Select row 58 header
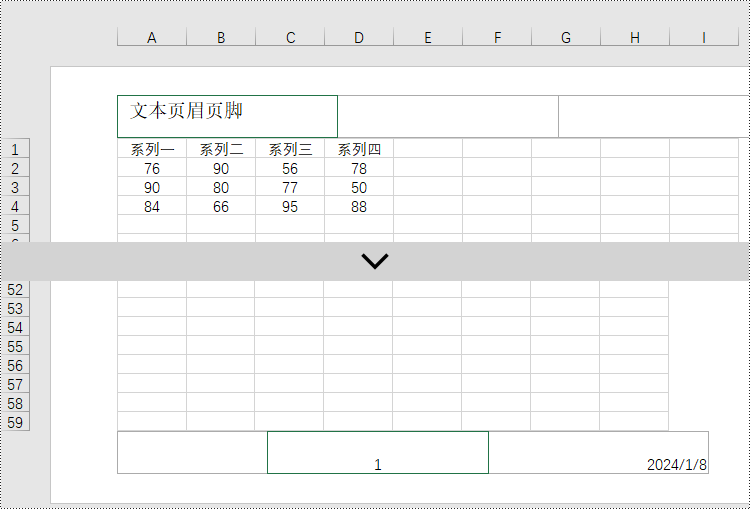 [x=15, y=403]
